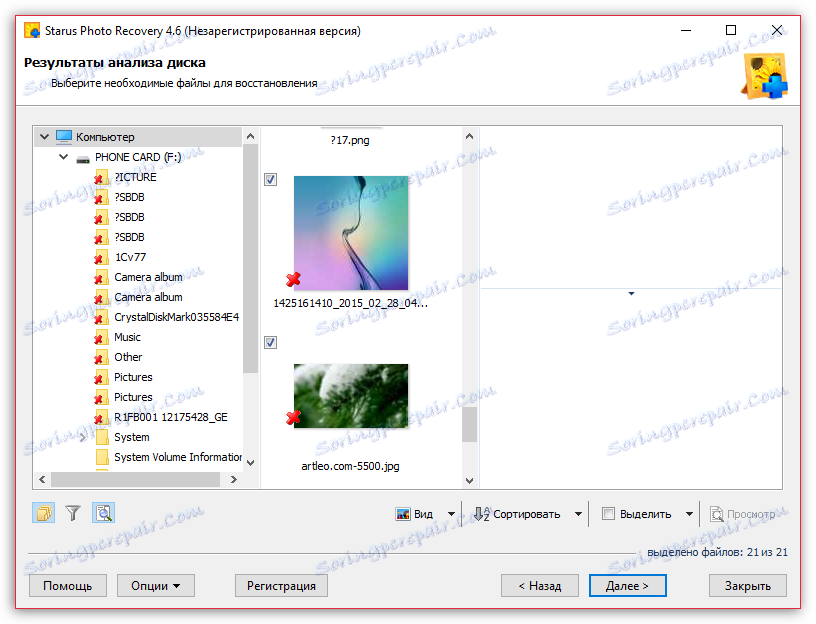This screenshot has height=624, width=816.
Task: Select the colorful abstract image thumbnail
Action: click(351, 233)
